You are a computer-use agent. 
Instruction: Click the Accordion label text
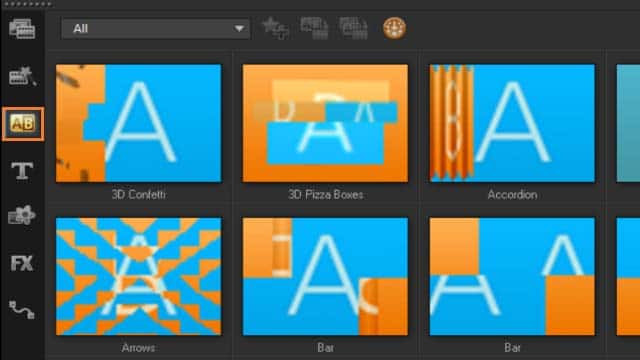512,195
